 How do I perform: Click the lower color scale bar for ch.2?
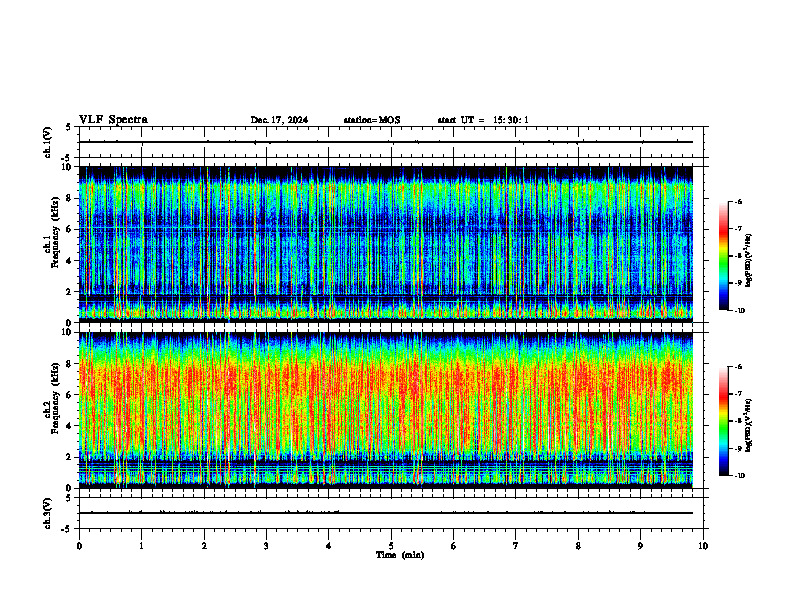[723, 421]
